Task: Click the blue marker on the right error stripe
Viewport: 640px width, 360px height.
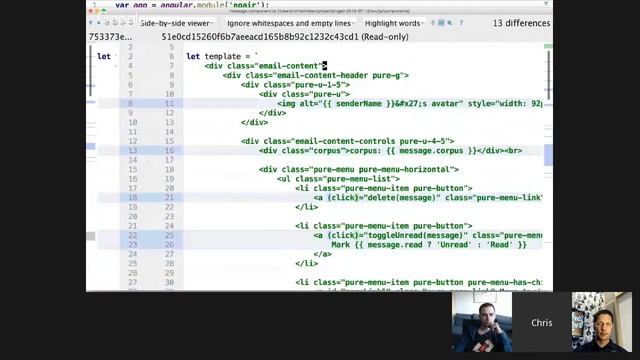Action: [x=548, y=155]
